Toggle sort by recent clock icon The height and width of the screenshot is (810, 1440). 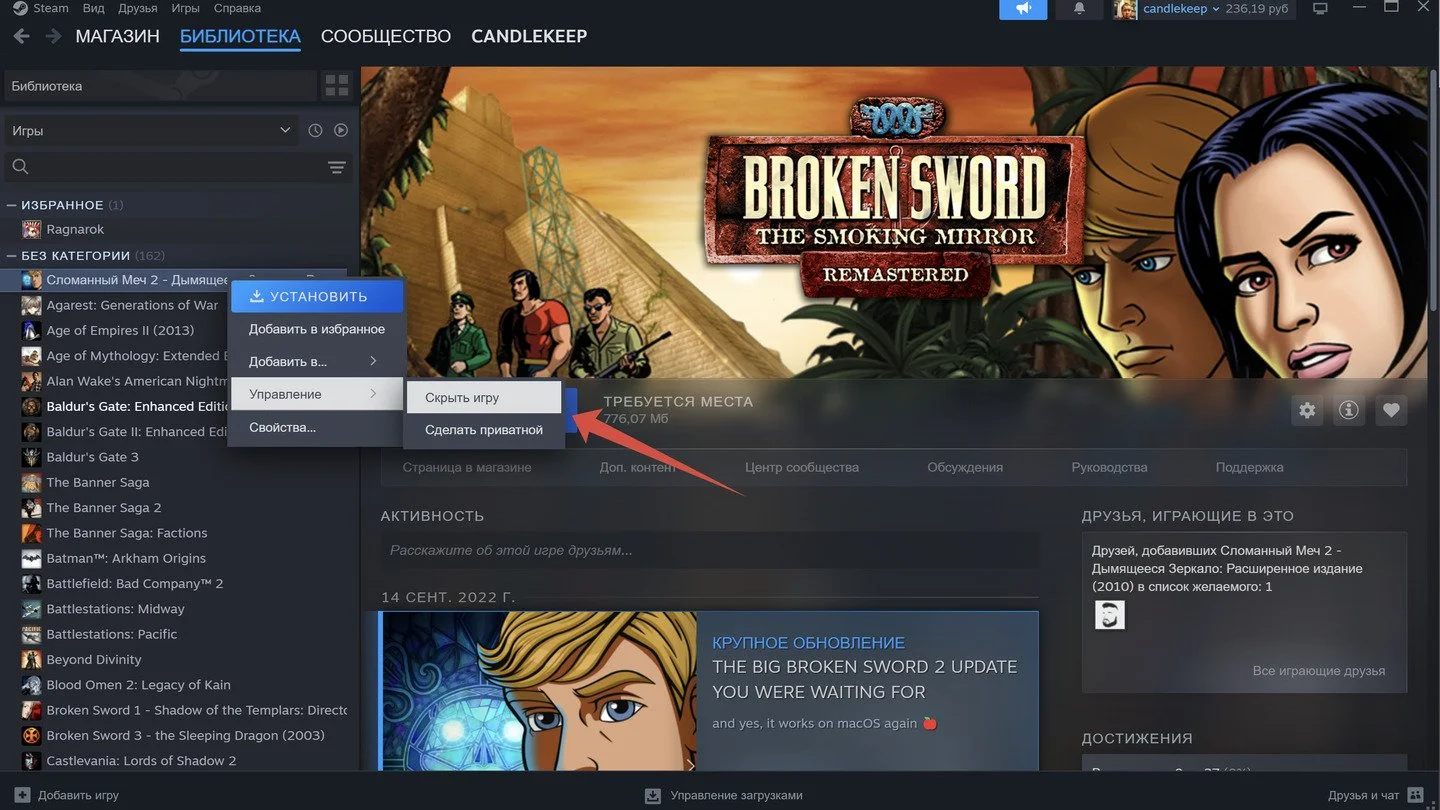tap(315, 130)
